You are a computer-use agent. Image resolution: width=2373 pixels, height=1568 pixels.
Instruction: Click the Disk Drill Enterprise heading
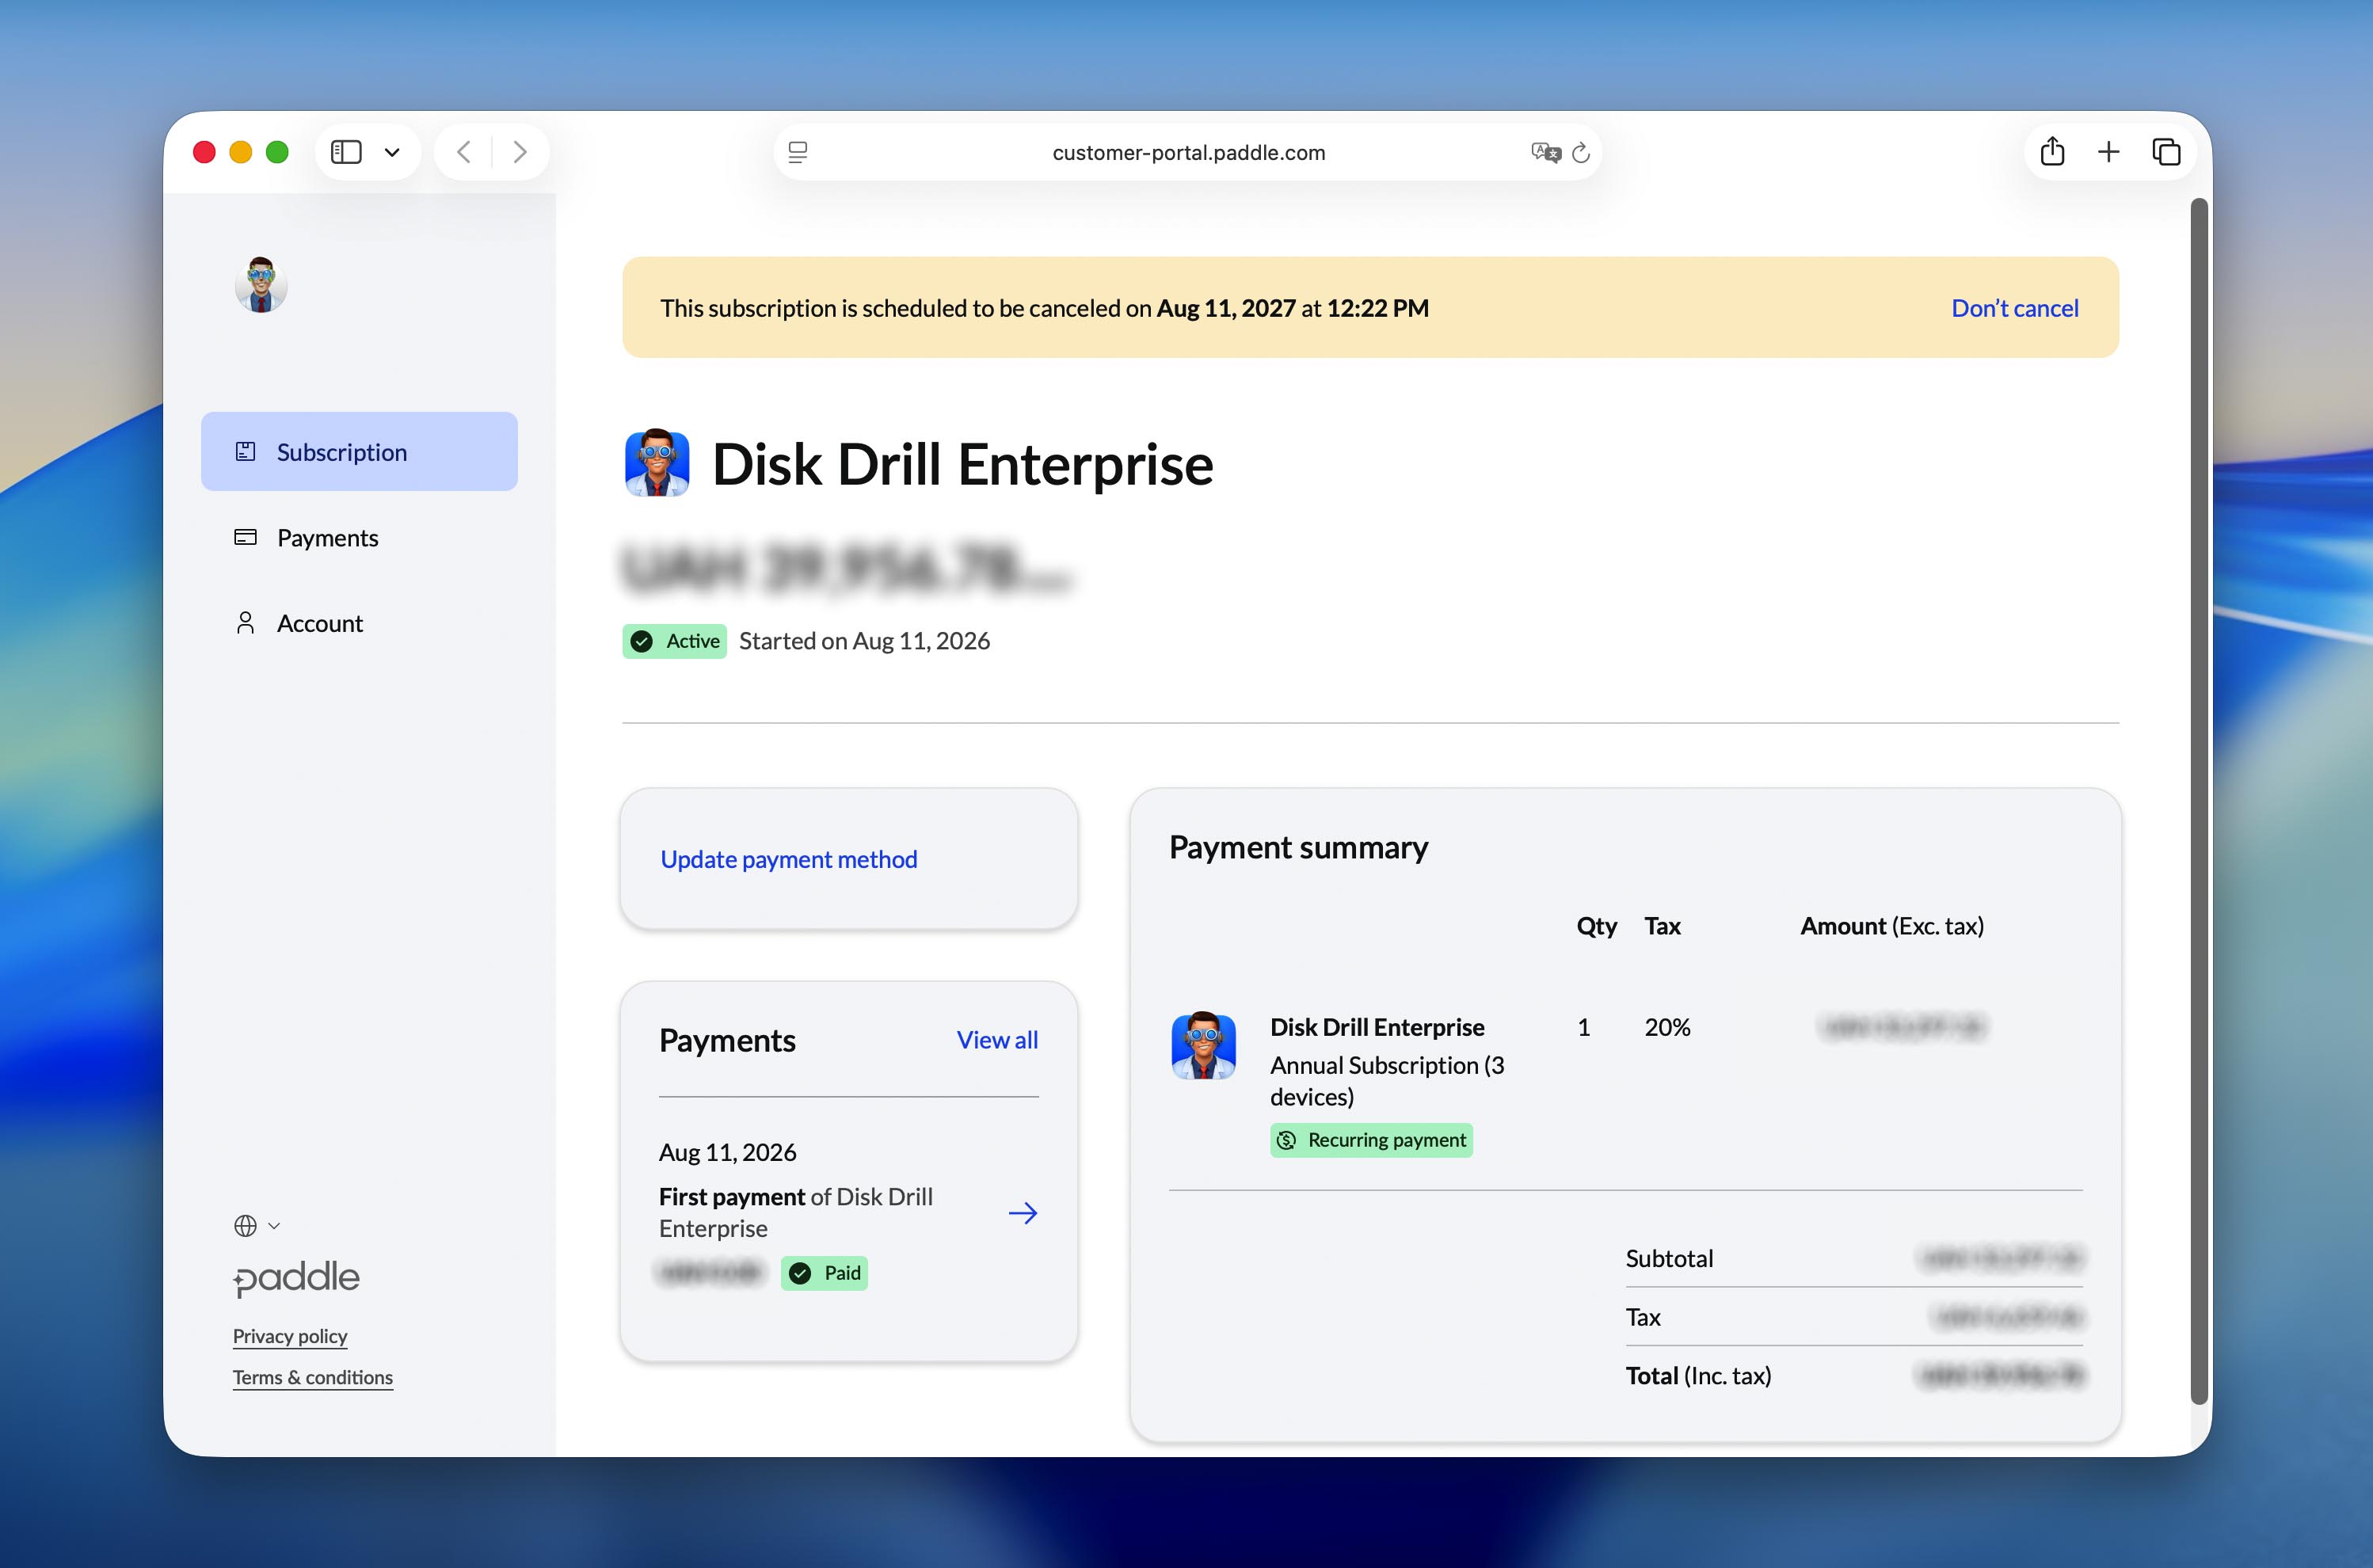click(x=963, y=464)
